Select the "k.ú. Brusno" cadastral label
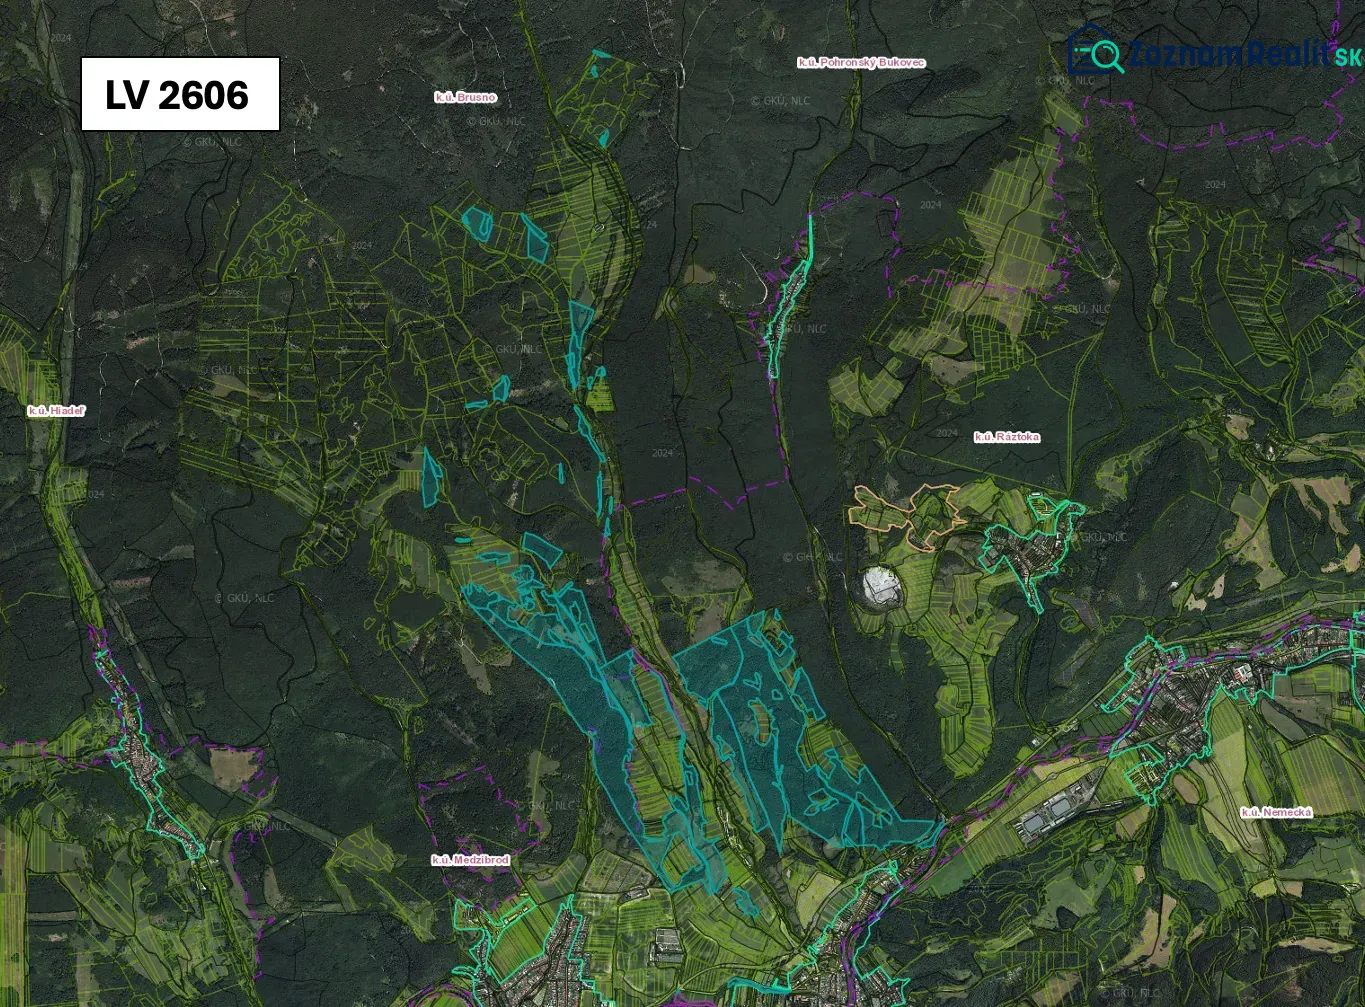 [x=466, y=97]
